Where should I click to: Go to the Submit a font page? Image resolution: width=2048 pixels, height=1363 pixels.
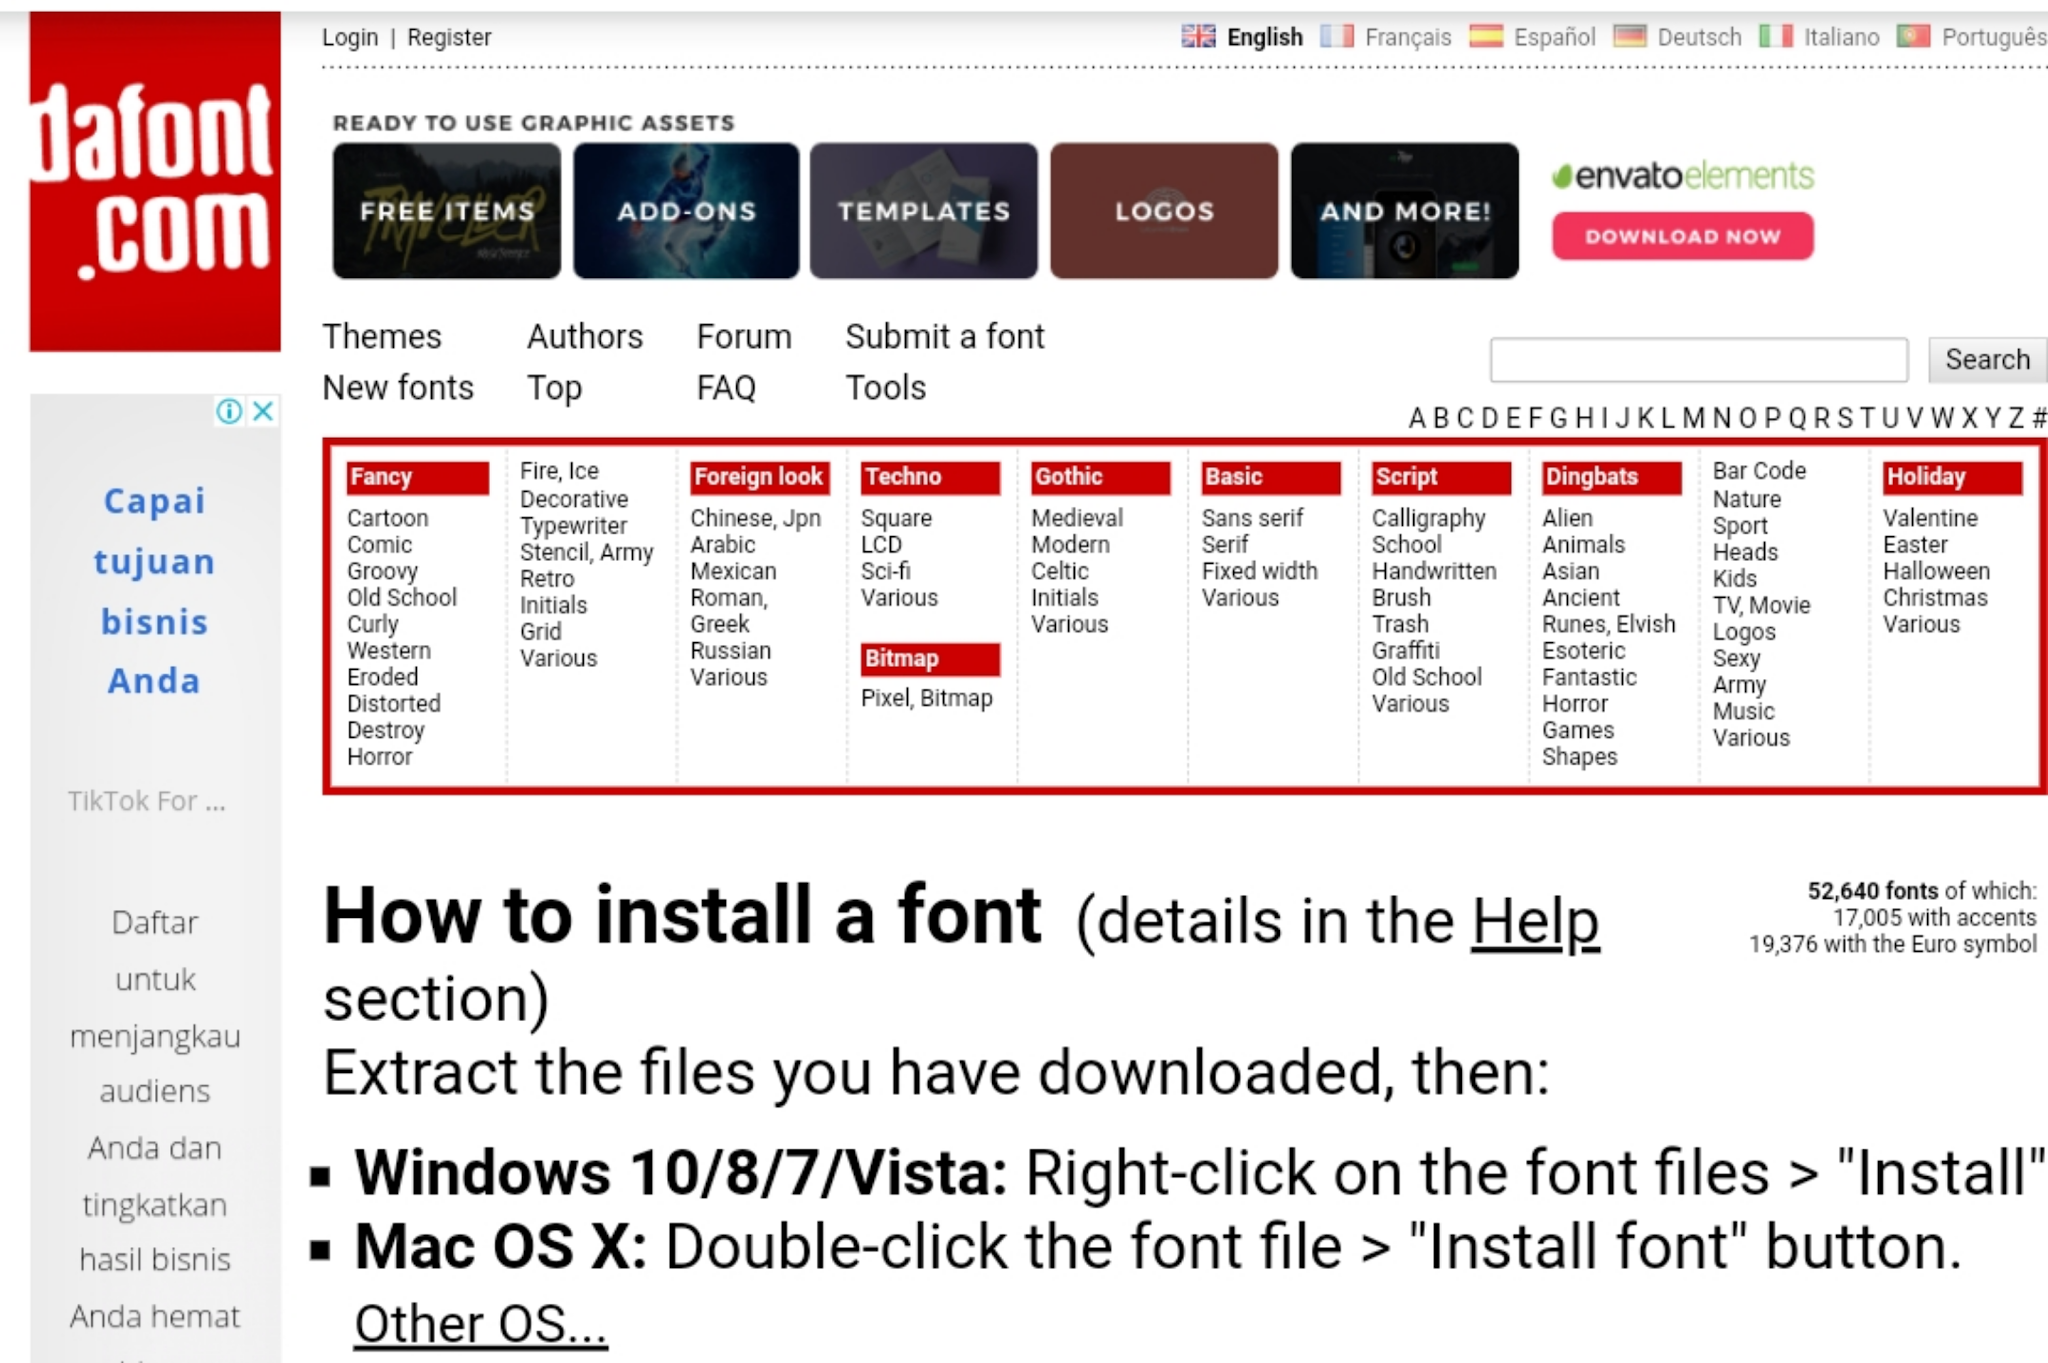point(944,336)
